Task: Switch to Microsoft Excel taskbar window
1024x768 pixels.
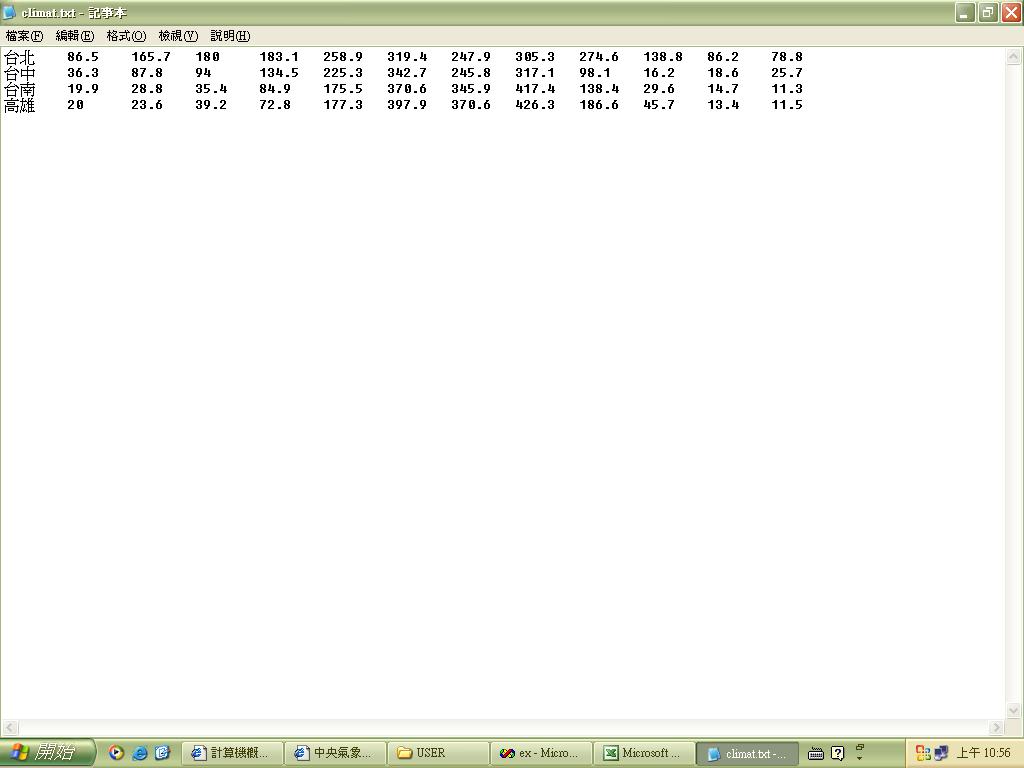Action: [x=643, y=753]
